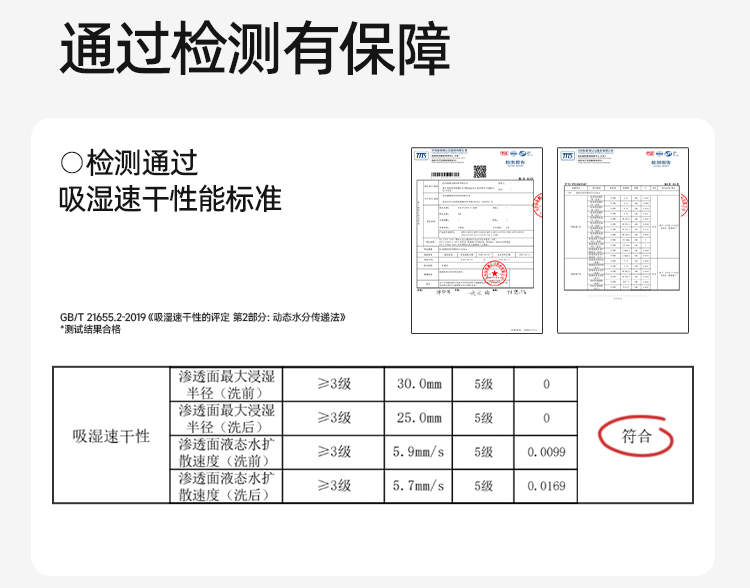Select the 吸湿速干性 table row header
This screenshot has width=750, height=588.
coord(111,435)
